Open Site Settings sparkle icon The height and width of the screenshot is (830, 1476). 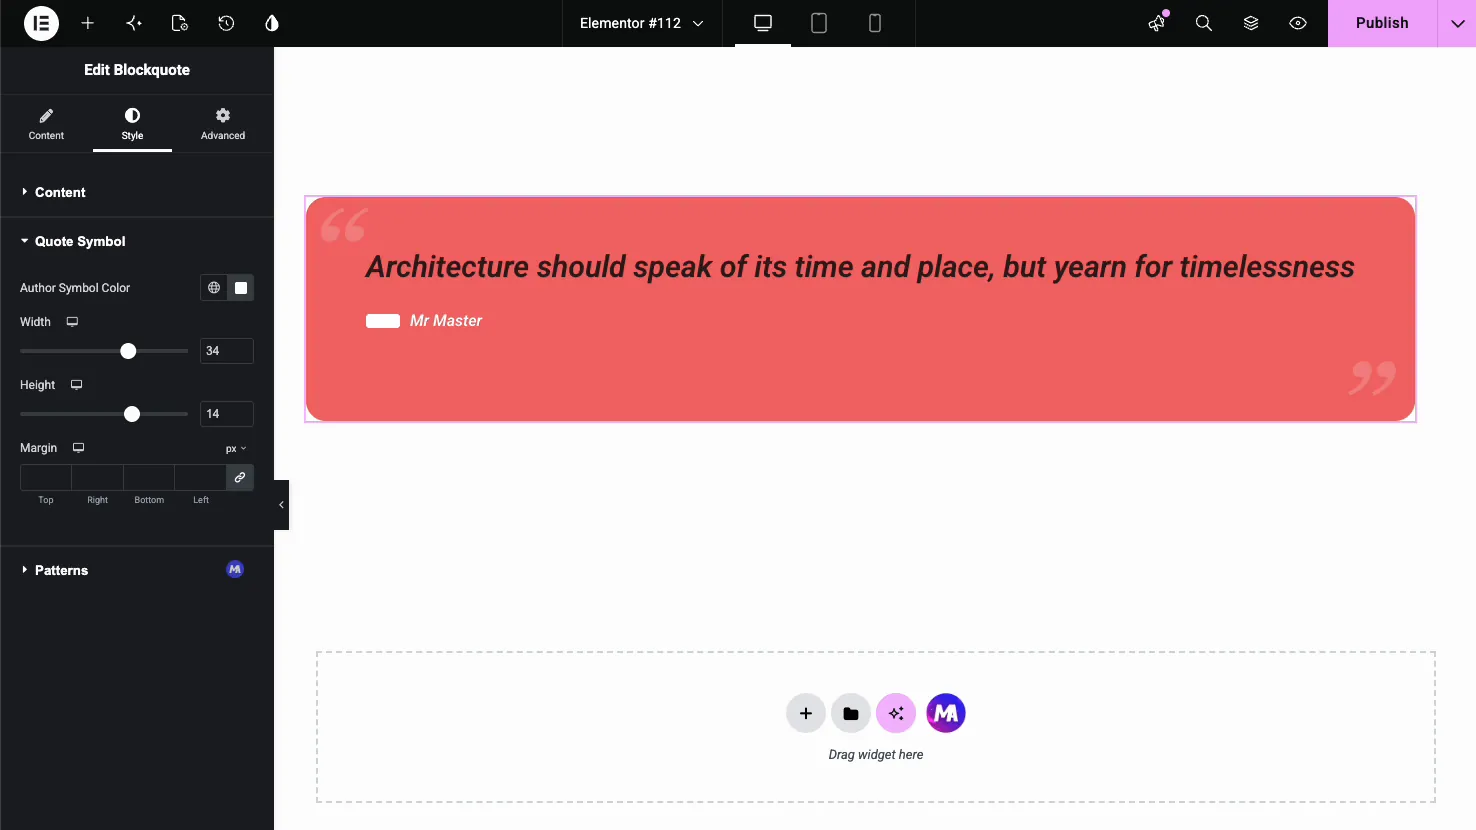click(x=134, y=23)
